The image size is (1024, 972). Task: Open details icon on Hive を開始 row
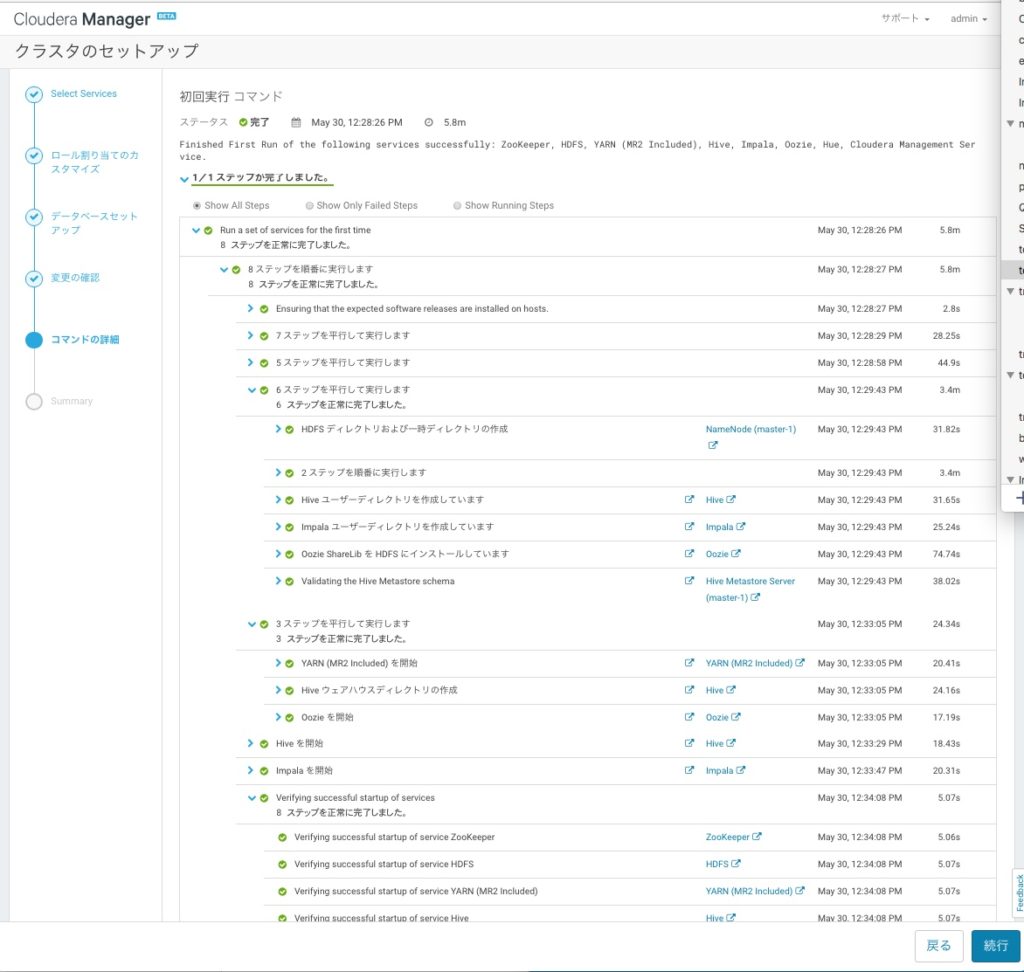coord(689,743)
